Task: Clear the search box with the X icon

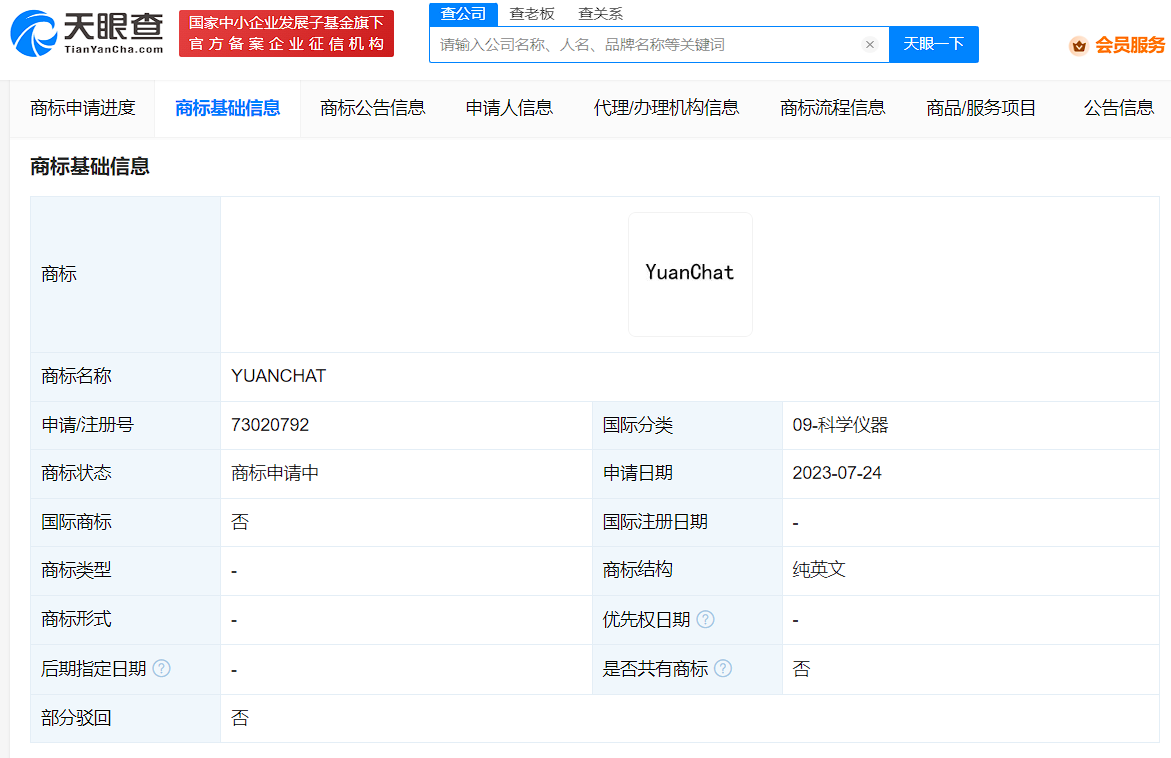Action: (869, 45)
